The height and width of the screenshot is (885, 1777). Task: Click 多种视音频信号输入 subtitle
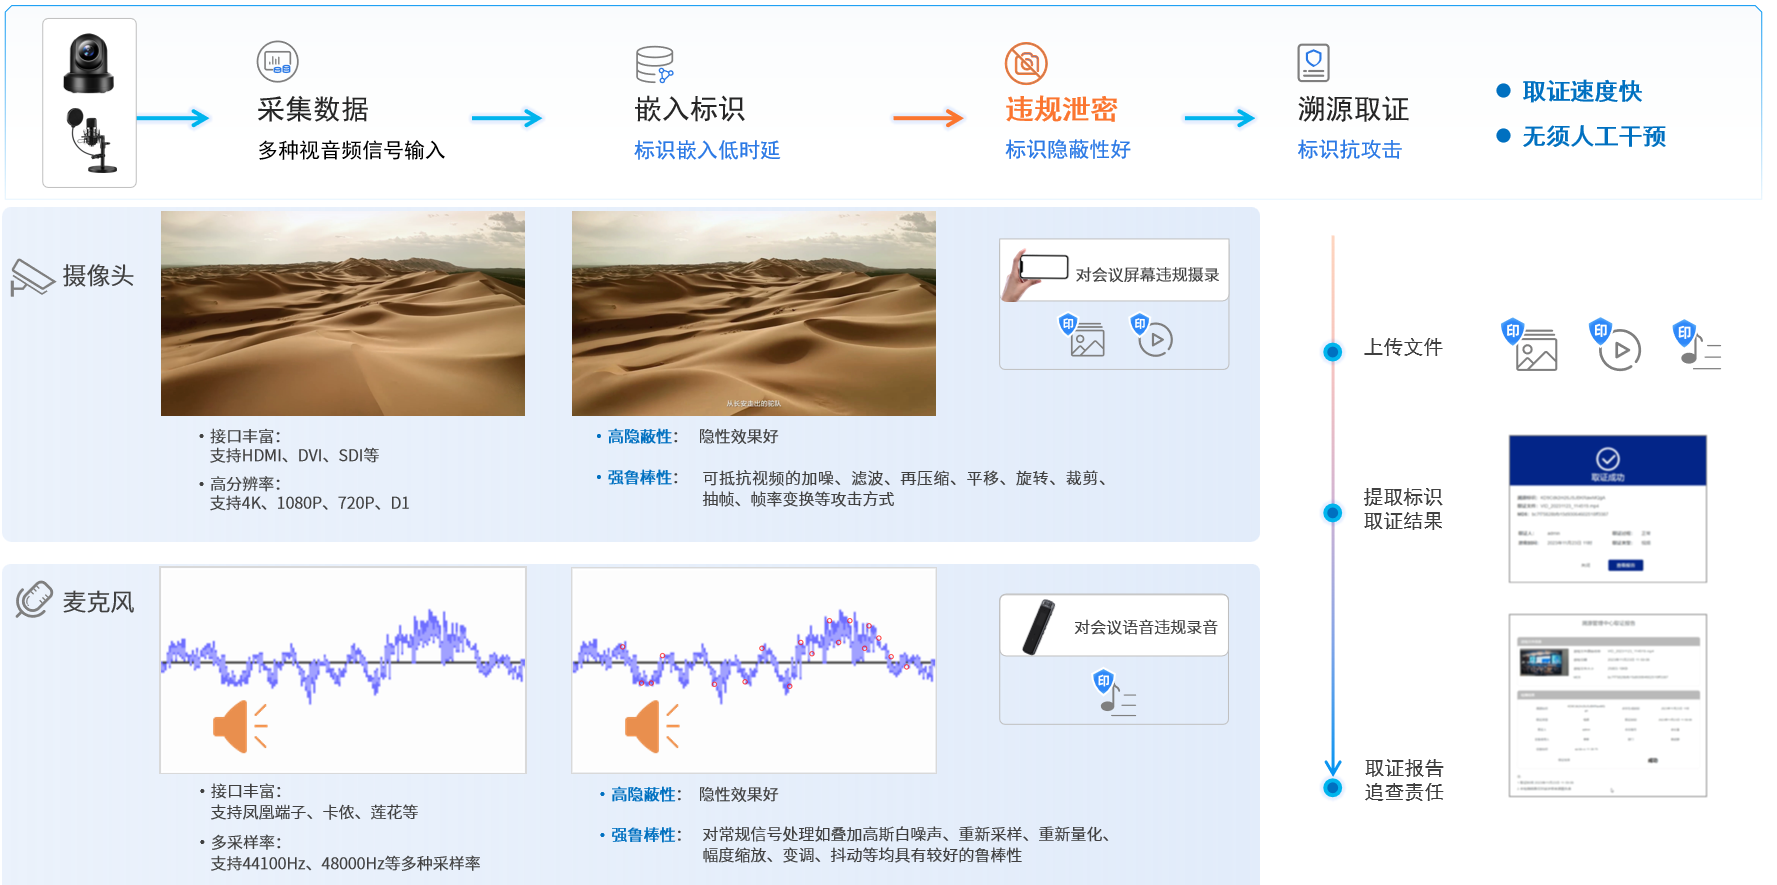coord(351,150)
